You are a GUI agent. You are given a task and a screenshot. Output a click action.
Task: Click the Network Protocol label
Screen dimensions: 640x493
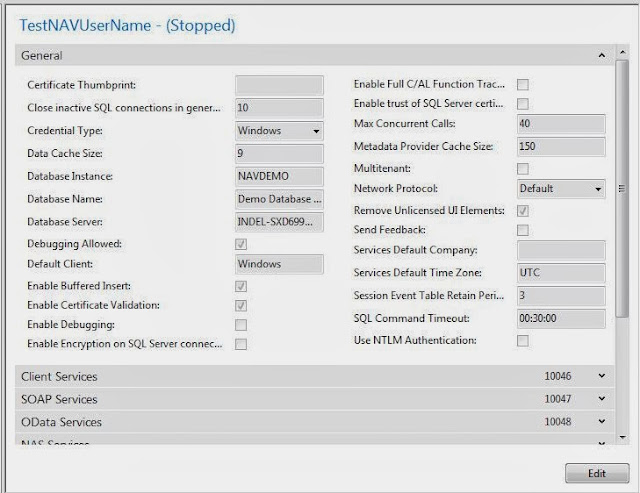396,189
